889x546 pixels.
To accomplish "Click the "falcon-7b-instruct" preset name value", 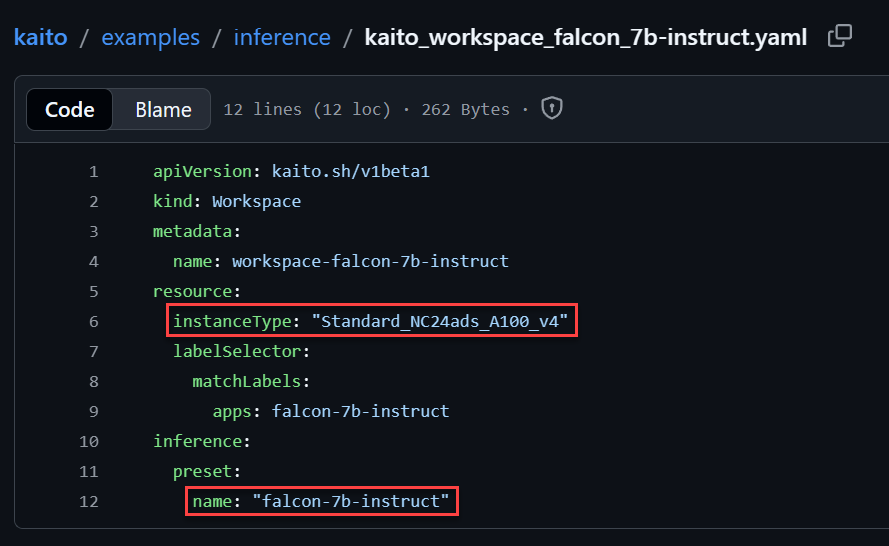I will (x=350, y=501).
